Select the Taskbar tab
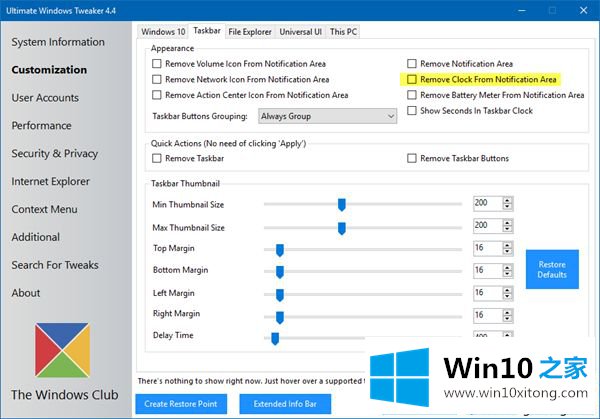 [x=207, y=31]
